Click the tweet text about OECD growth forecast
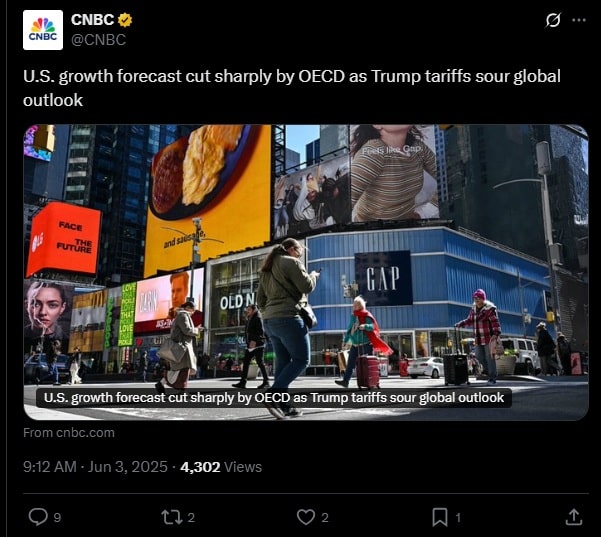Screen dimensions: 601x537 [x=292, y=88]
